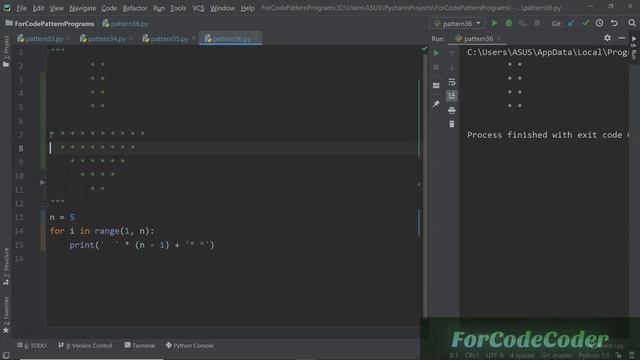Open the Code menu
The height and width of the screenshot is (360, 640).
point(109,8)
